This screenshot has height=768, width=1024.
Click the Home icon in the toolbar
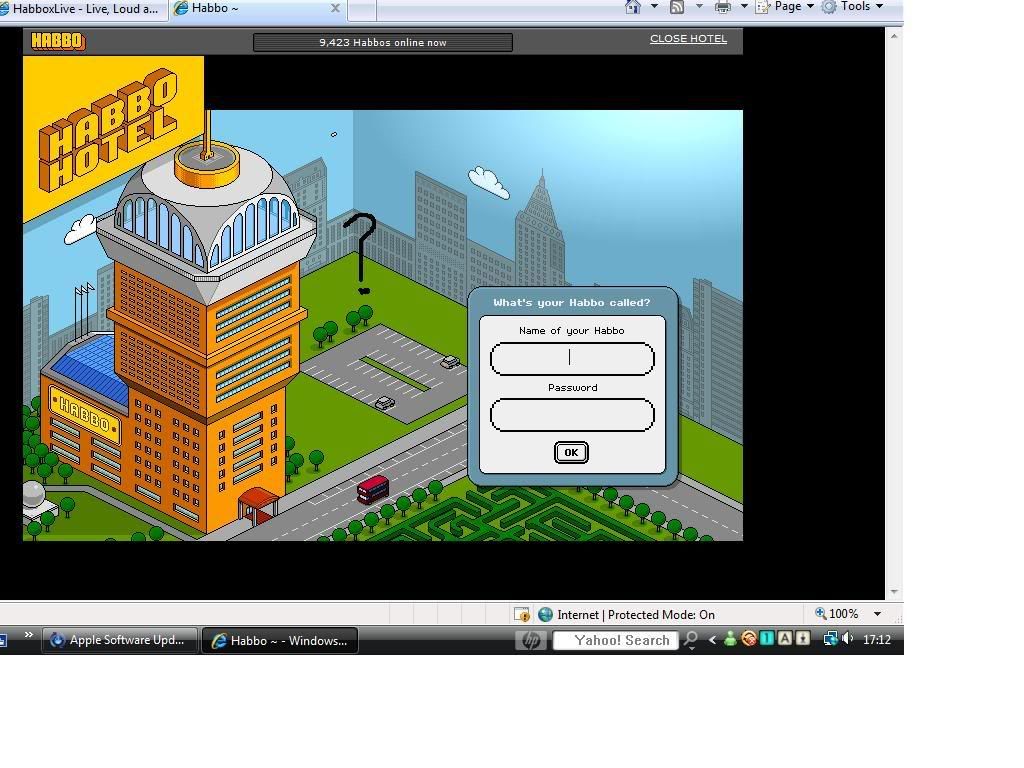(x=632, y=7)
